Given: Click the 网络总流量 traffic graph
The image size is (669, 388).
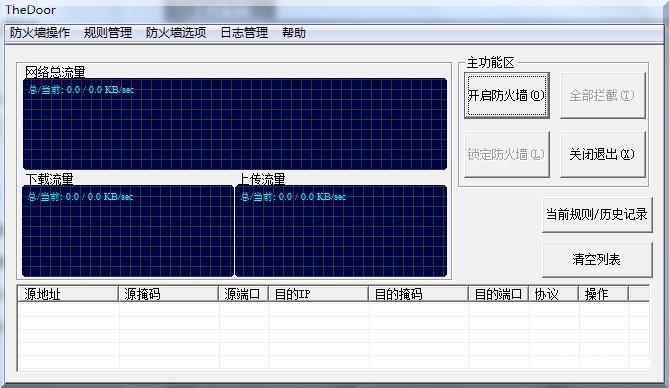Looking at the screenshot, I should coord(235,124).
